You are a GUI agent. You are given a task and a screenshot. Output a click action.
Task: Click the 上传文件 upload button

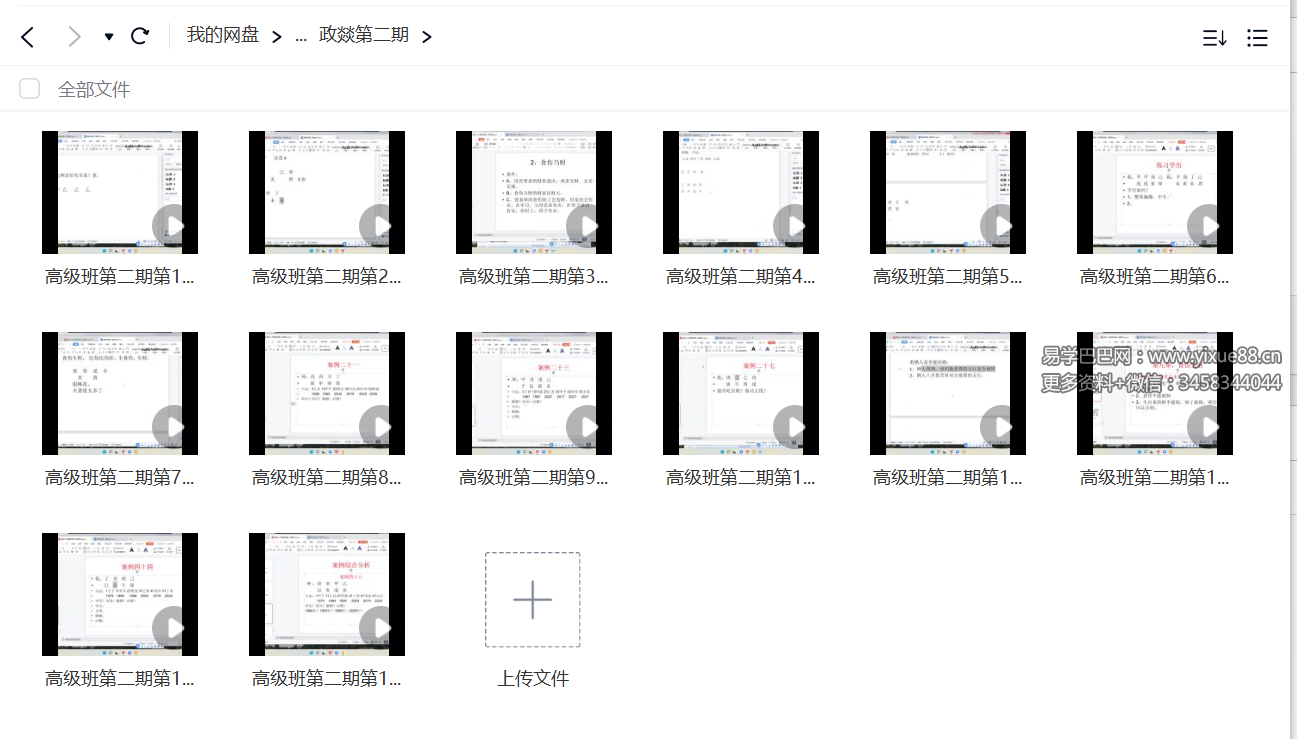pyautogui.click(x=533, y=598)
